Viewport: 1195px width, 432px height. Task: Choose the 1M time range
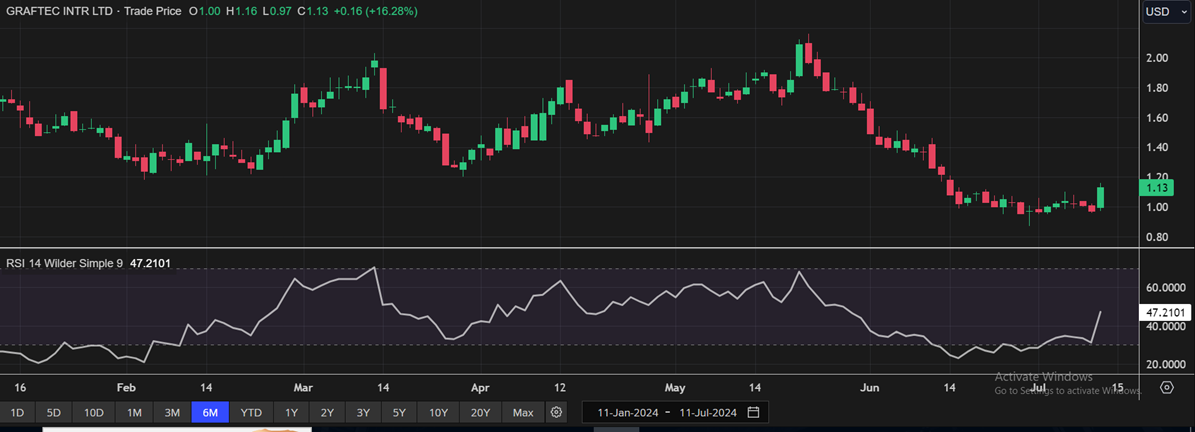pyautogui.click(x=134, y=412)
